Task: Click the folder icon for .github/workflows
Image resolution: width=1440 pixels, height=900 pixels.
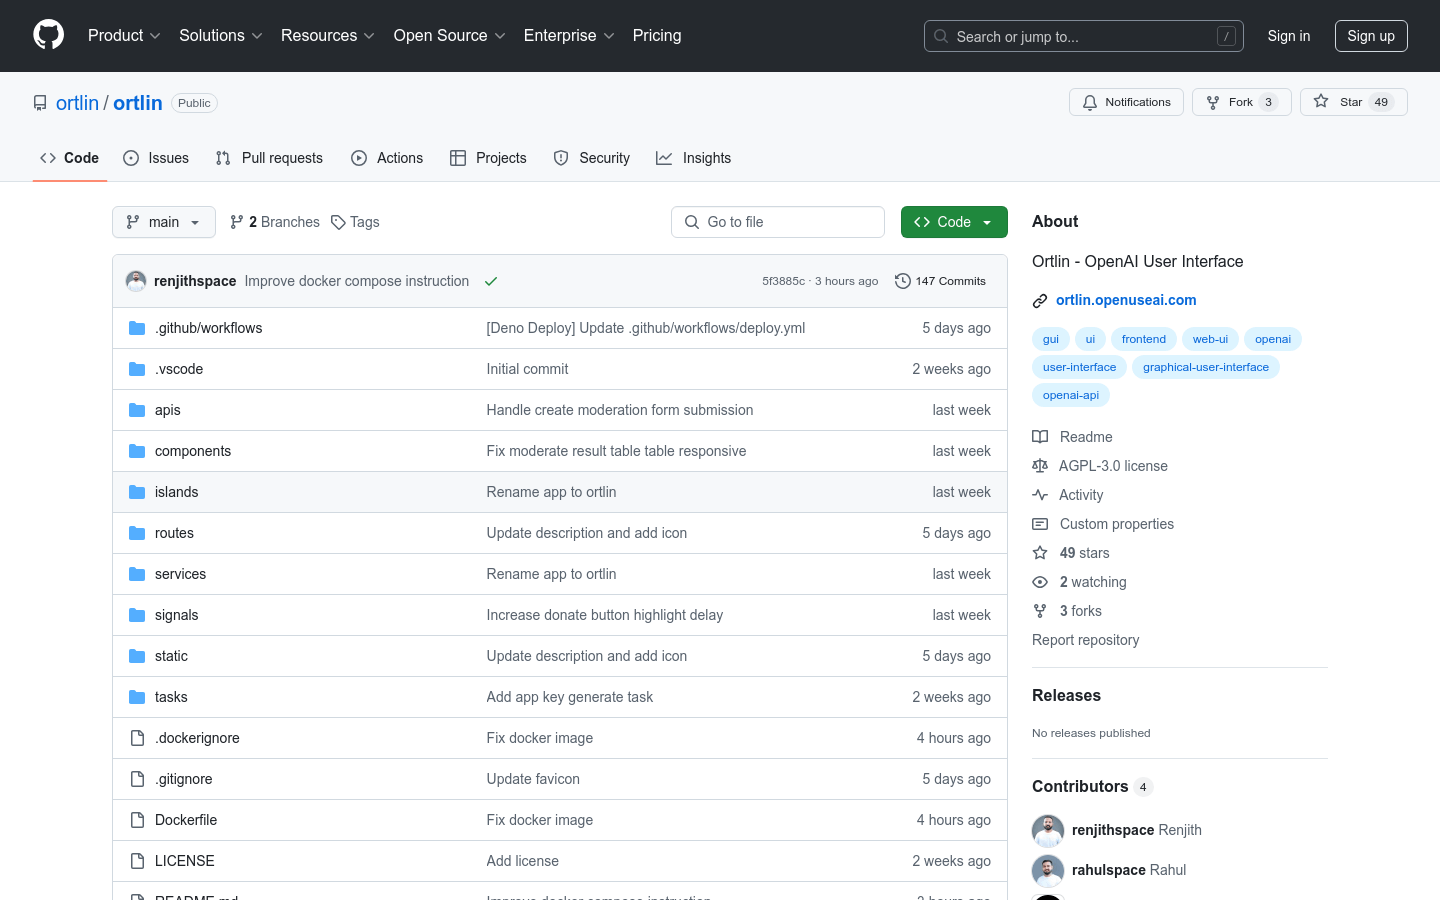Action: [137, 328]
